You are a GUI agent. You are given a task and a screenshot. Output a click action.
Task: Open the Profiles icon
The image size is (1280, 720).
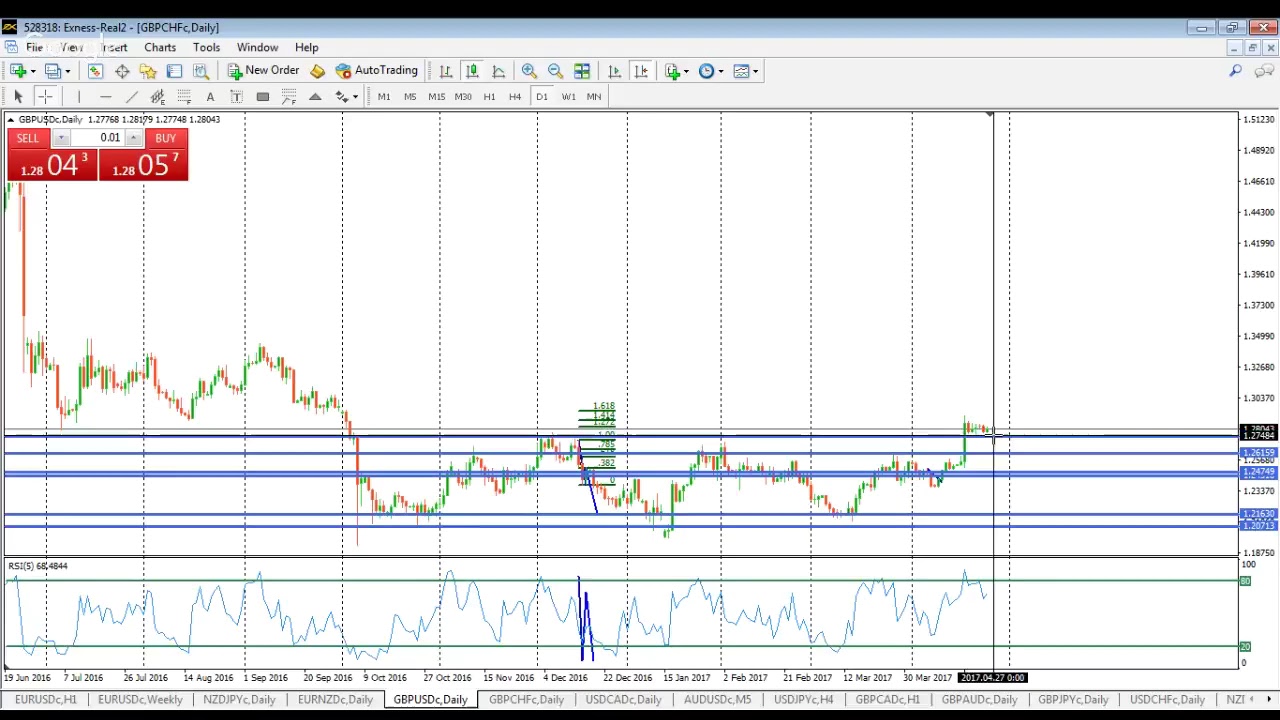pos(52,71)
